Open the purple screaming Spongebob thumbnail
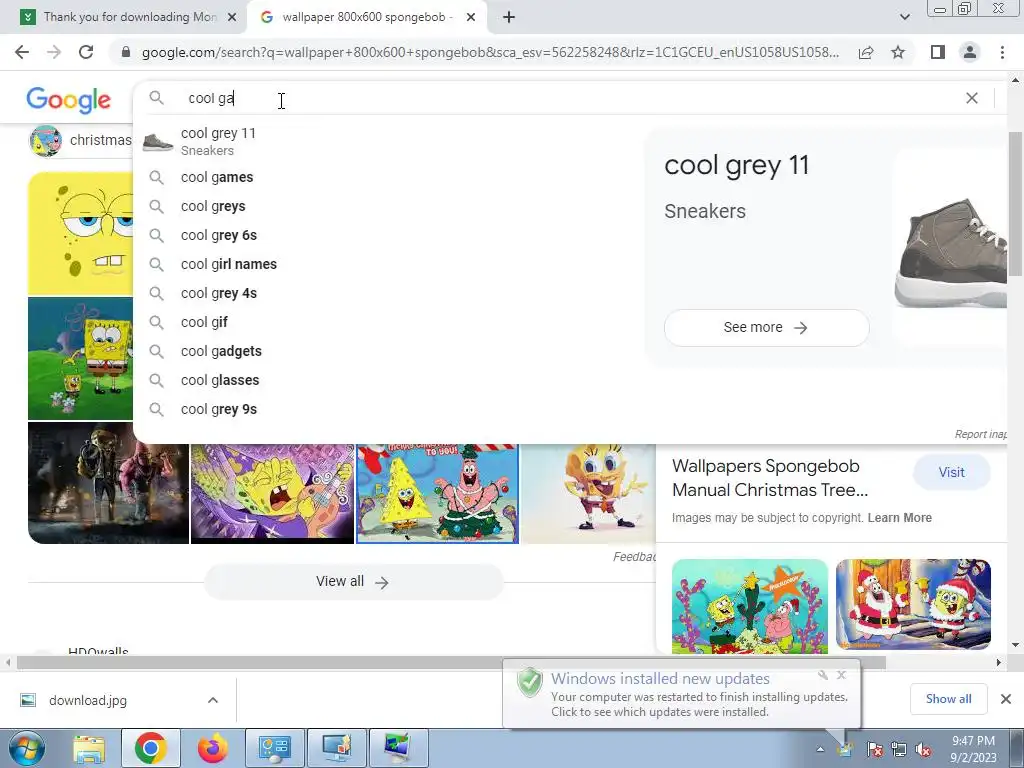 272,494
